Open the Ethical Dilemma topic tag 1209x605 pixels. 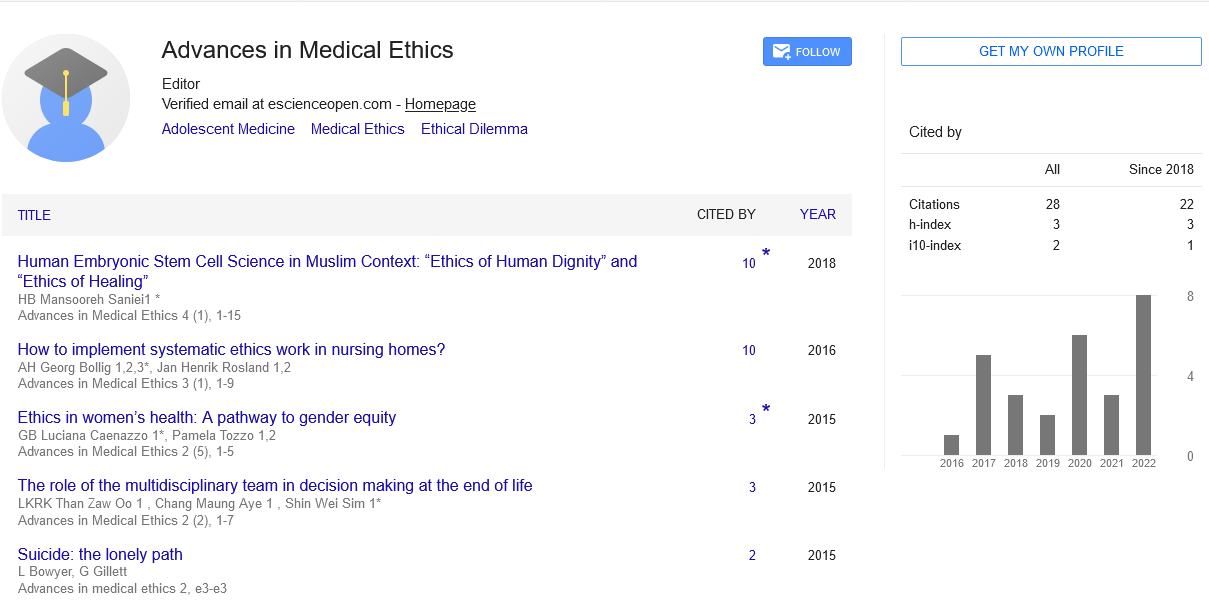coord(474,129)
